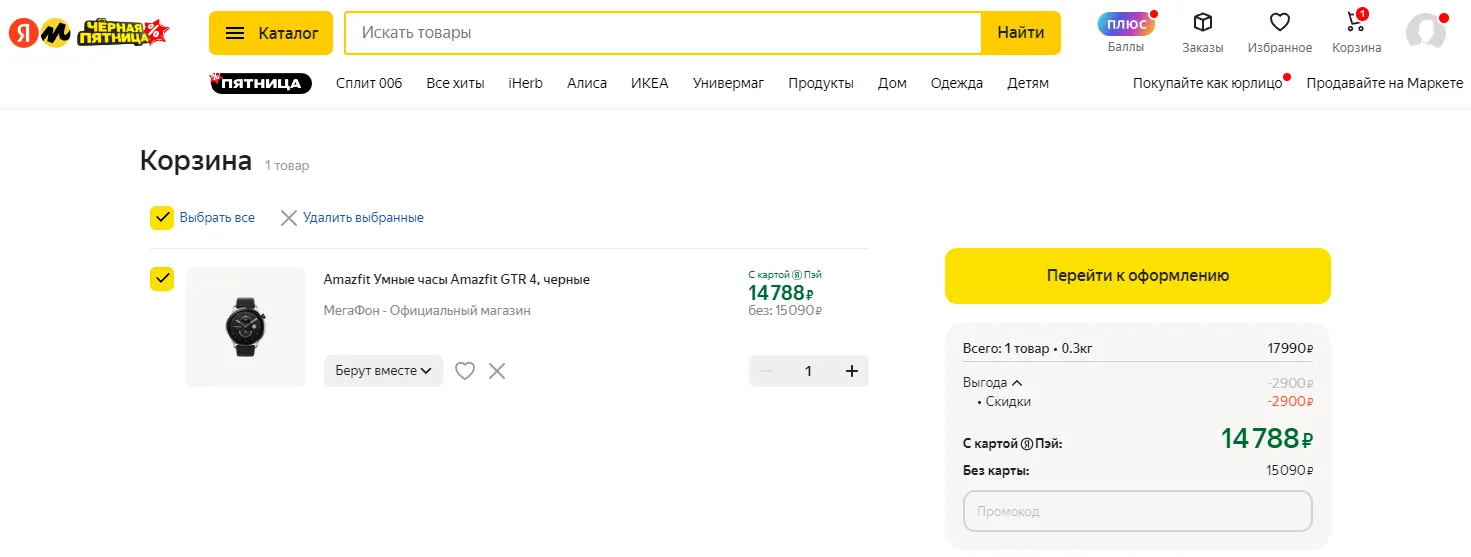Screen dimensions: 1471x557
Task: Decrease item quantity with minus button
Action: [x=766, y=371]
